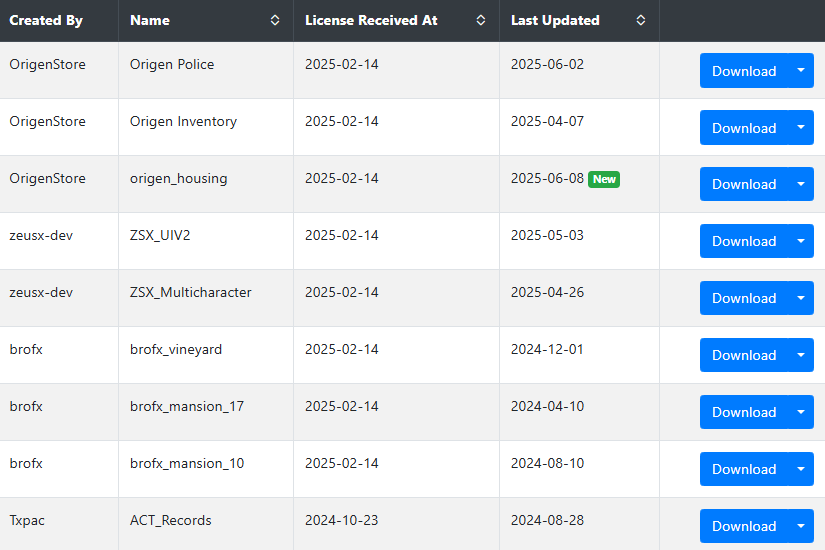The height and width of the screenshot is (550, 825).
Task: Click last updated date 2025-06-08
Action: coord(547,178)
